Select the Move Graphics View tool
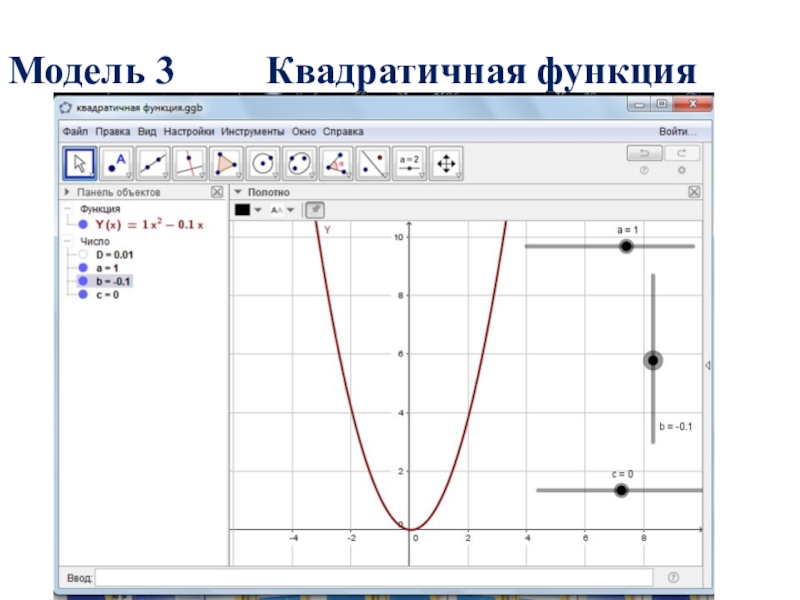This screenshot has width=800, height=600. point(446,164)
